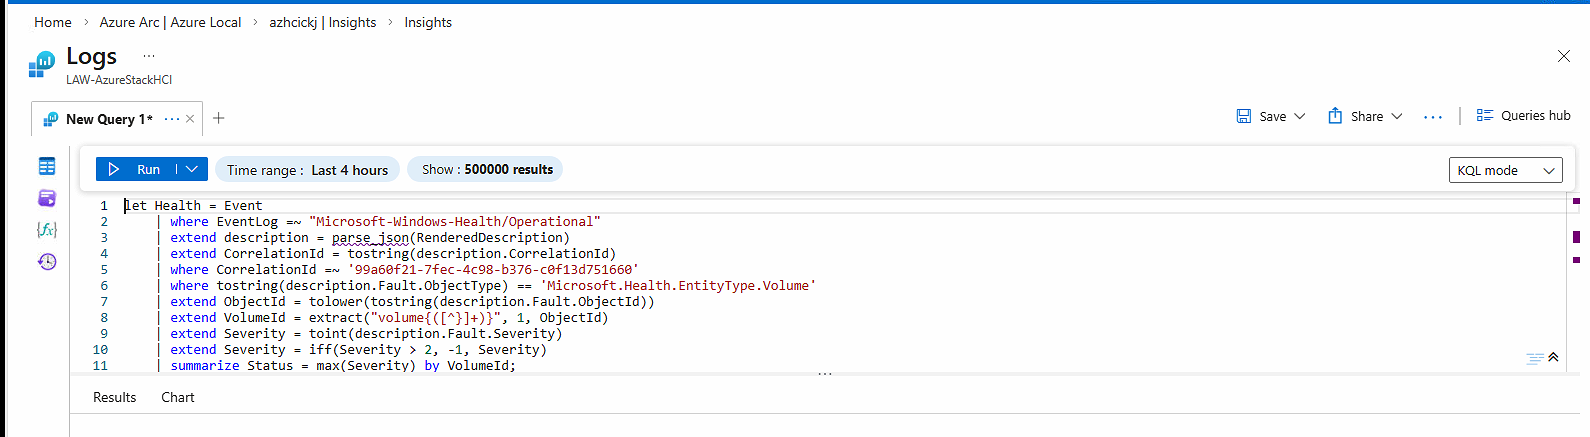The width and height of the screenshot is (1590, 437).
Task: Close the New Query 1 tab
Action: [x=190, y=119]
